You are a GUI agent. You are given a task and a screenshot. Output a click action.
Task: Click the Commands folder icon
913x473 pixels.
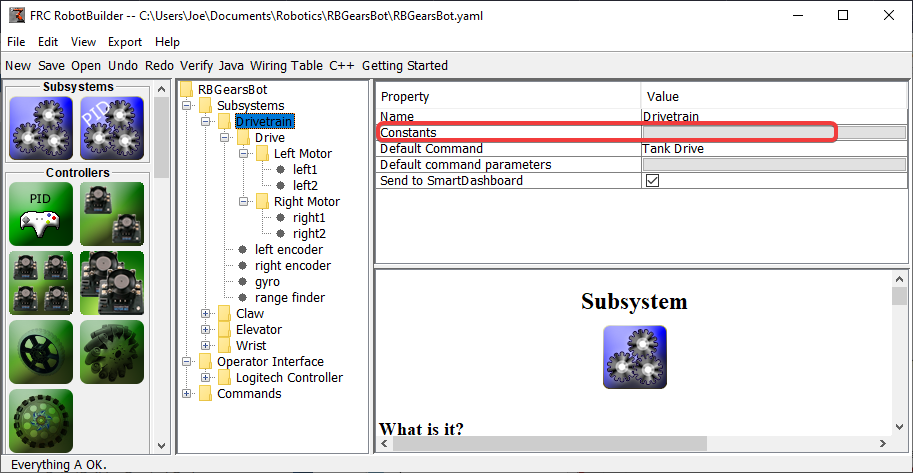tap(206, 394)
